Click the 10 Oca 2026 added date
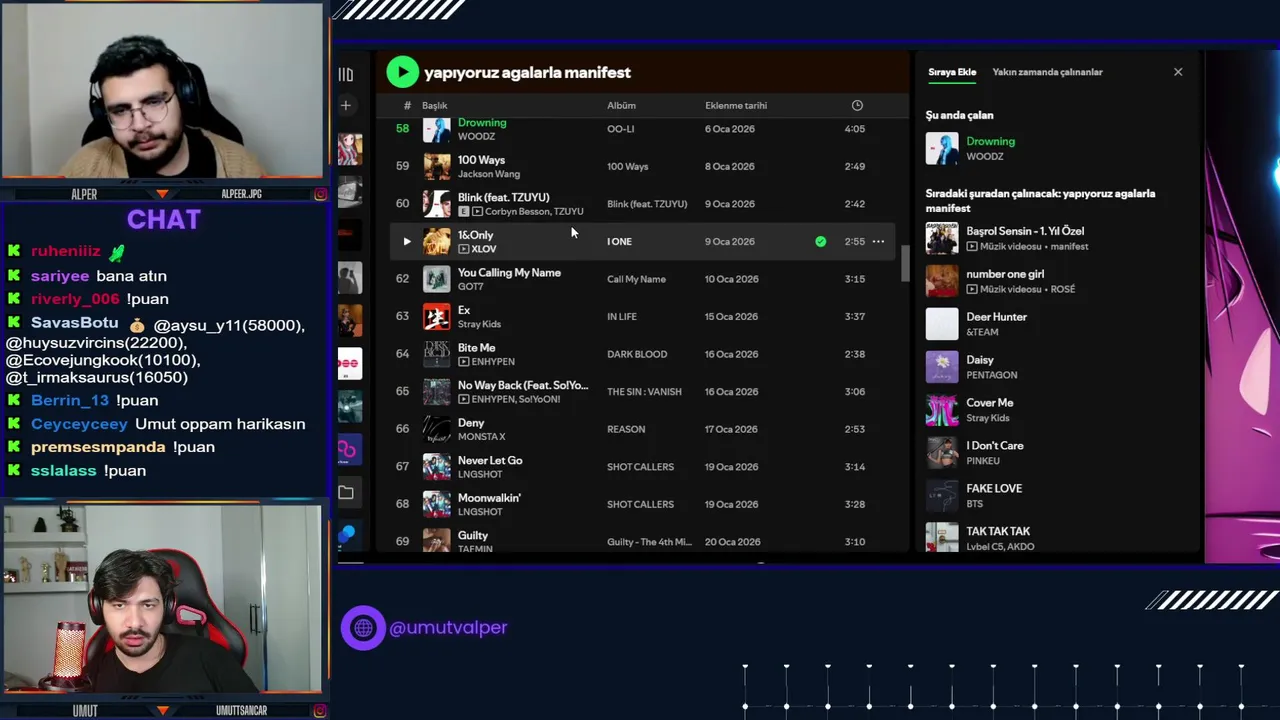Screen dimensions: 1280x720 [x=732, y=279]
